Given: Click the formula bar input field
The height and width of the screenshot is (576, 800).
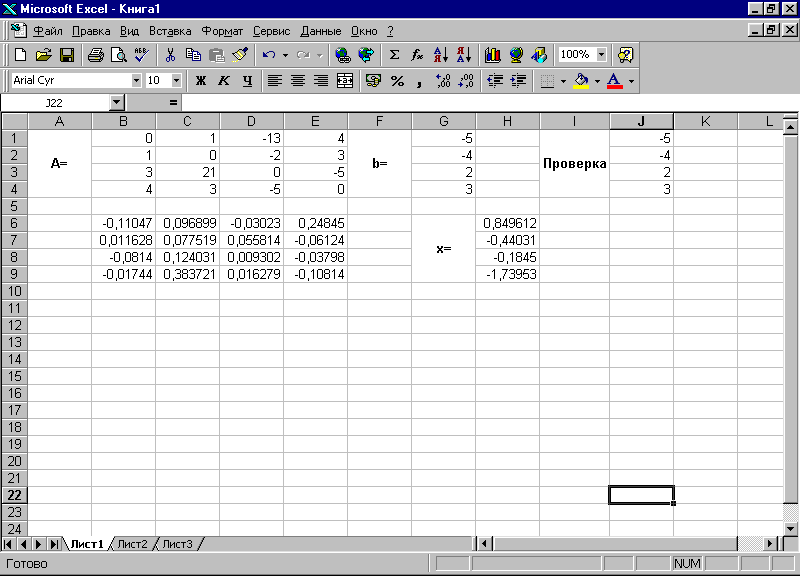Looking at the screenshot, I should point(489,103).
